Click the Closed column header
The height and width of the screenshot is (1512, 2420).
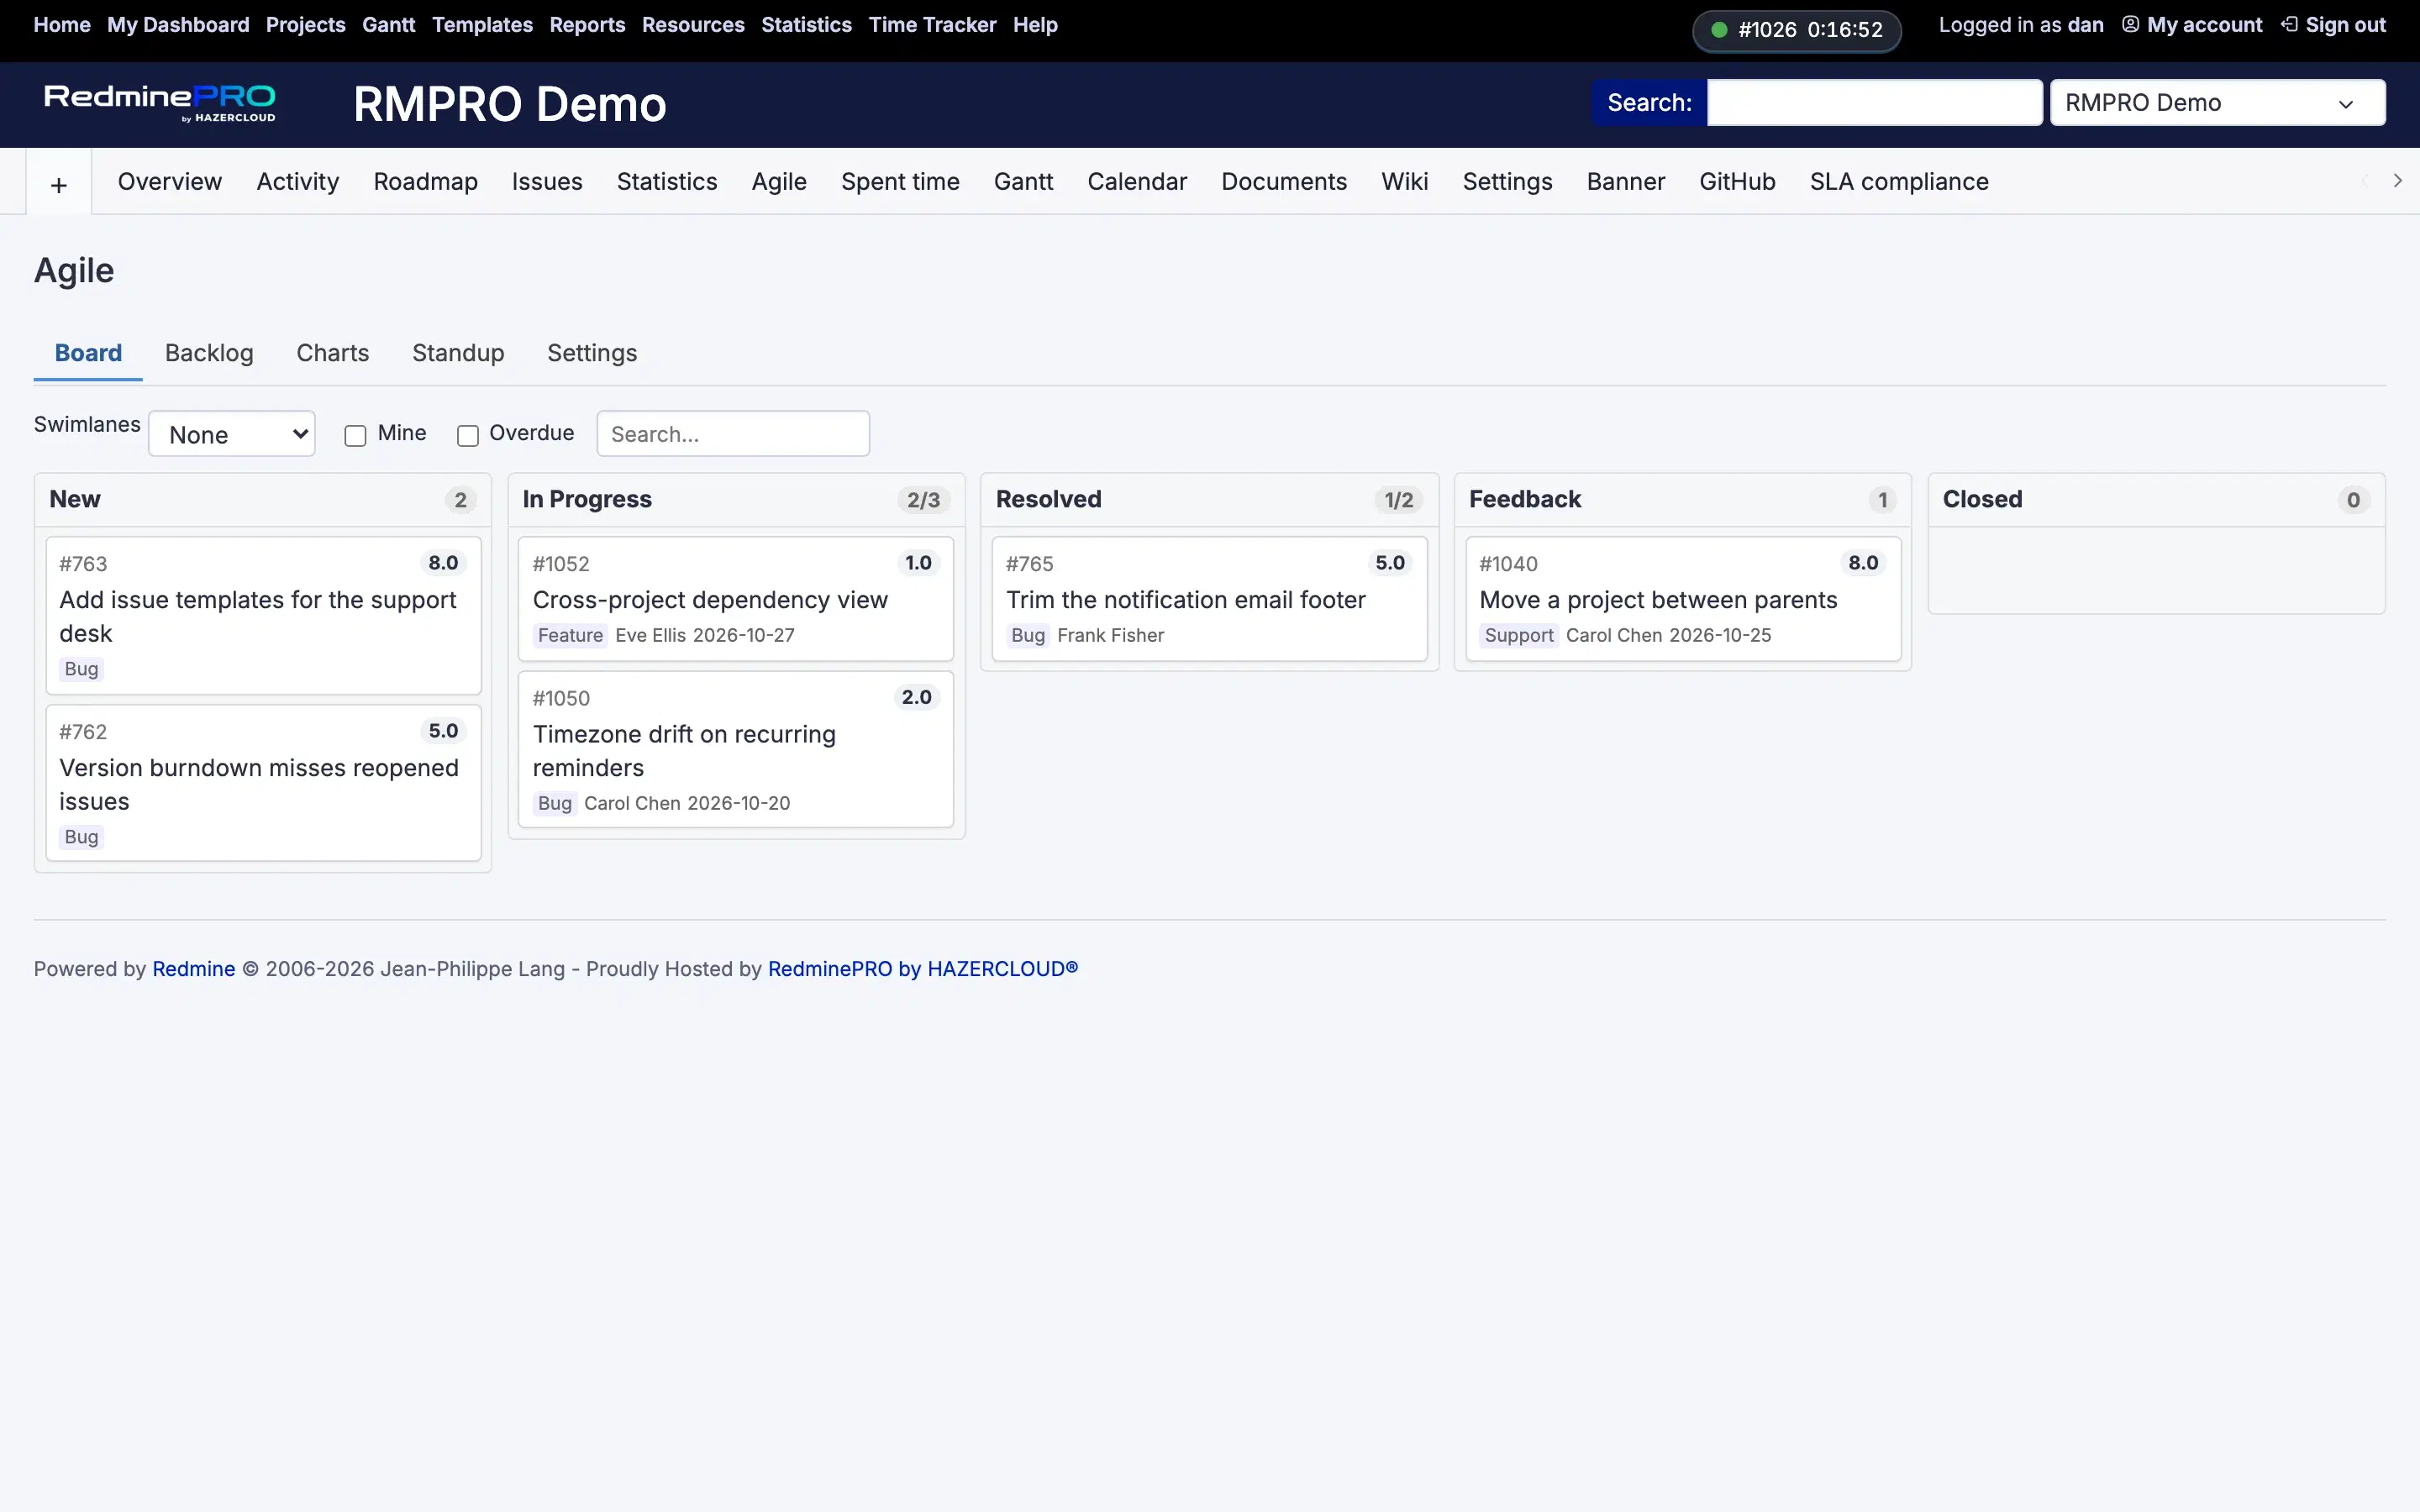2156,500
